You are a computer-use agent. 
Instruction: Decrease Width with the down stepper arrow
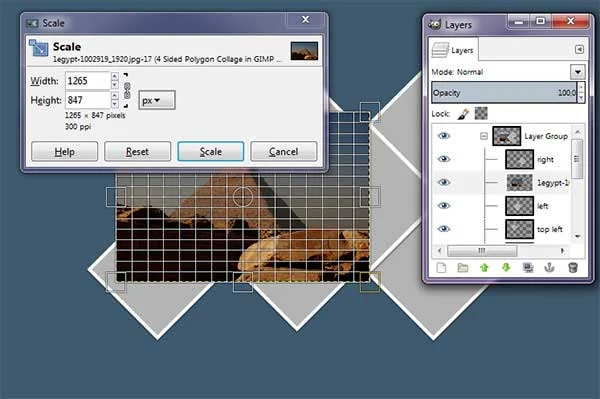point(114,85)
